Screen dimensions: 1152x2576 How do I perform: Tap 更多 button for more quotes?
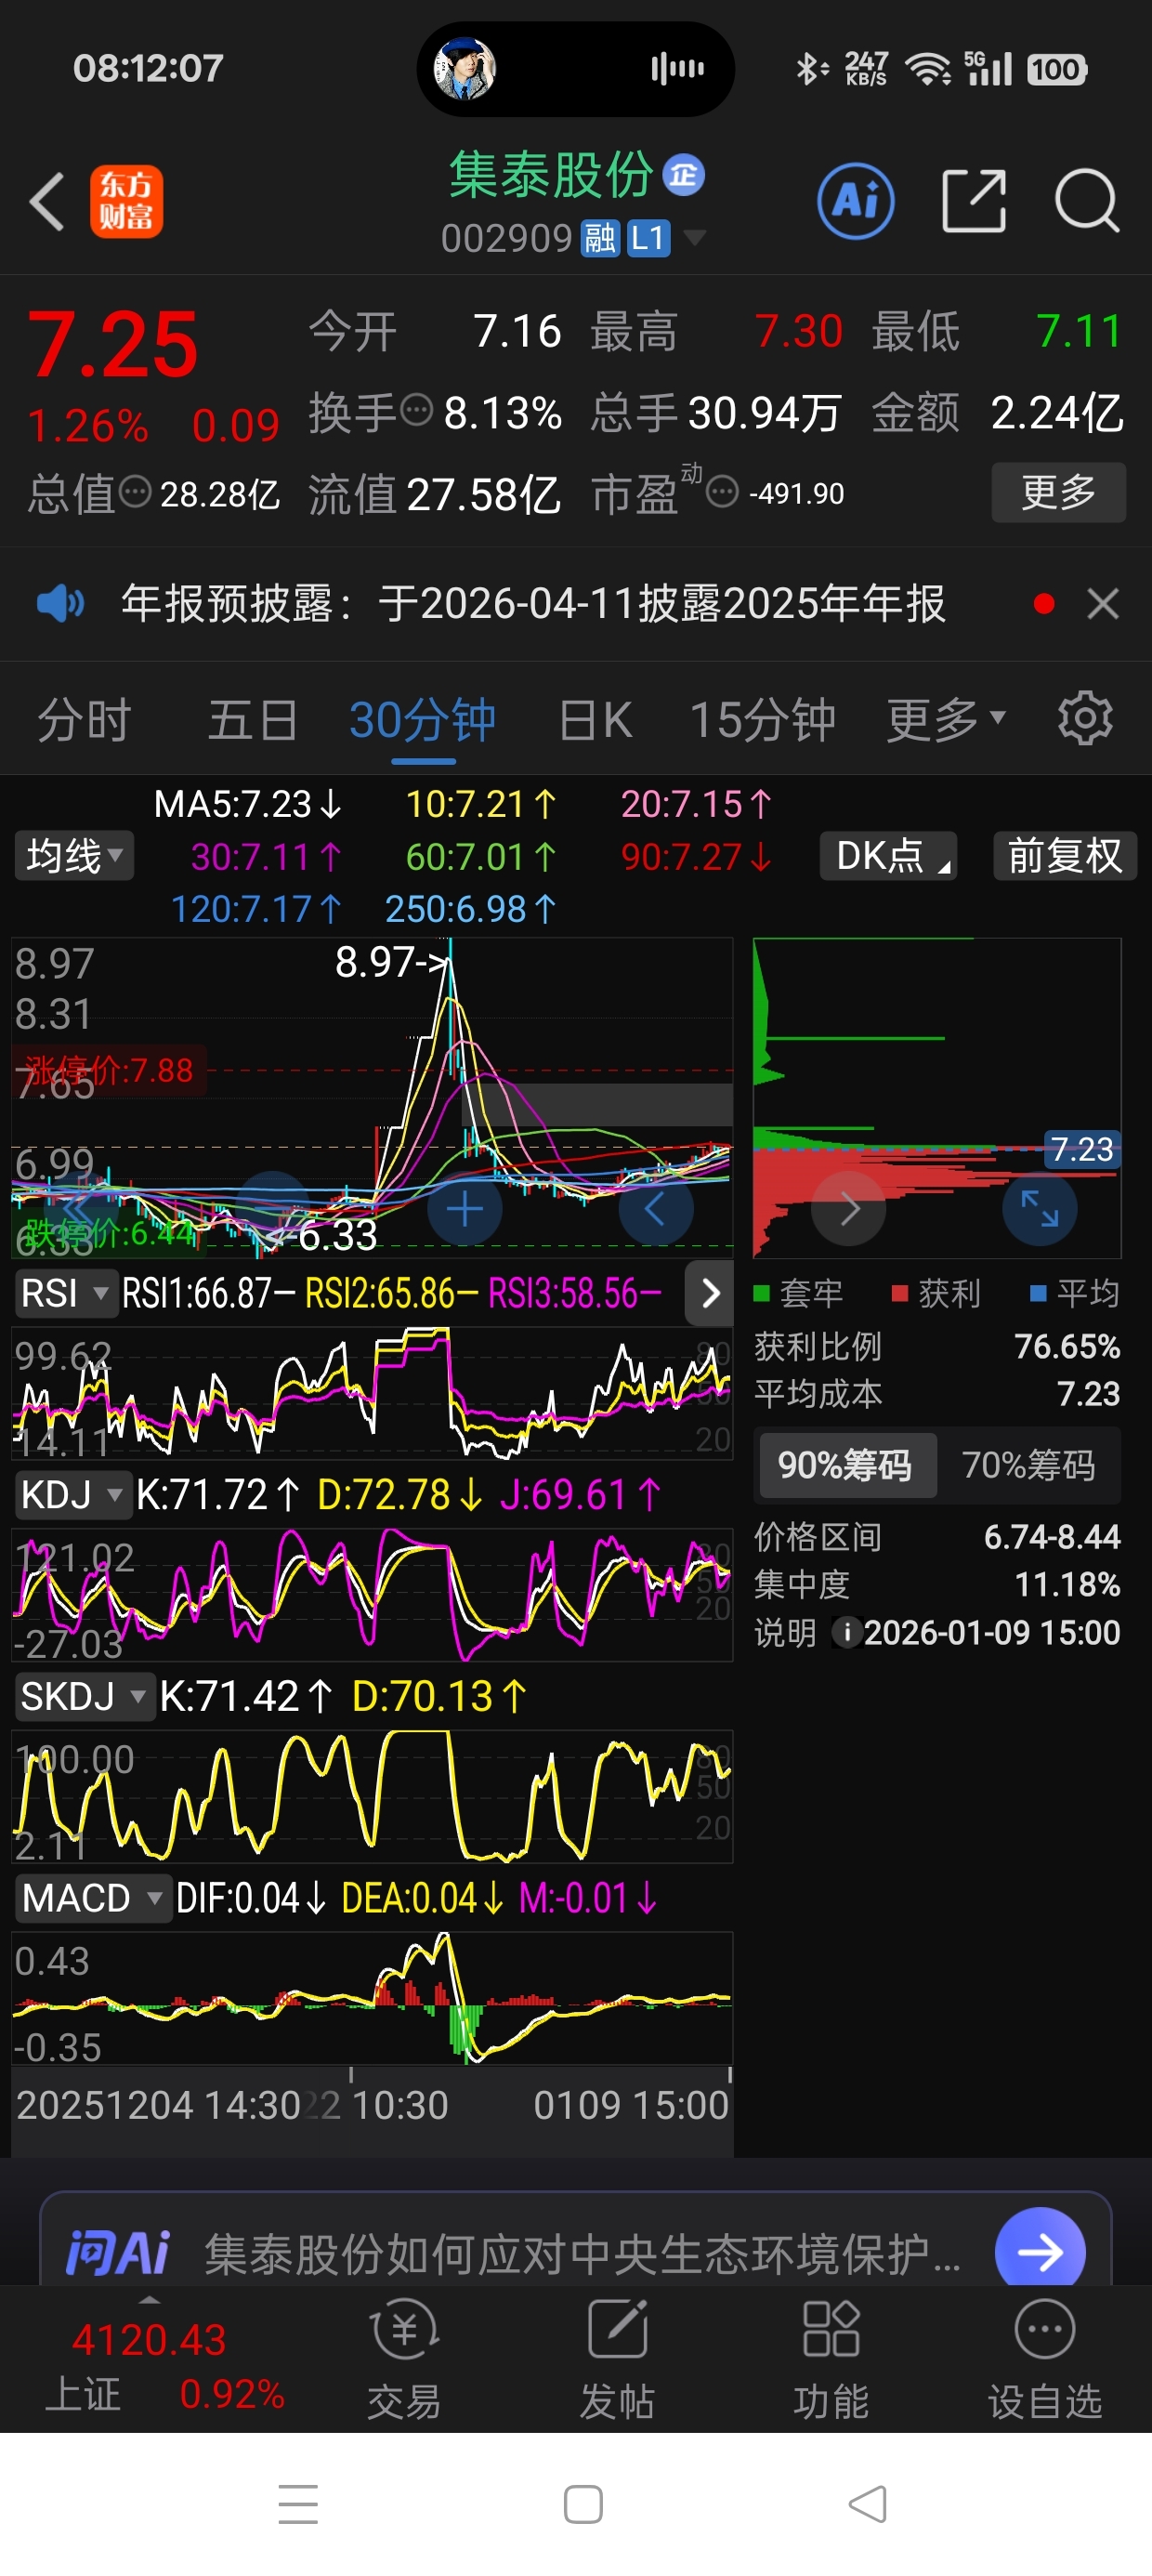click(x=1059, y=492)
